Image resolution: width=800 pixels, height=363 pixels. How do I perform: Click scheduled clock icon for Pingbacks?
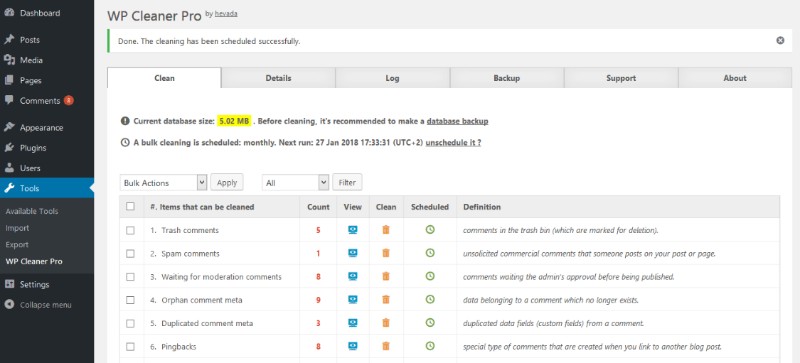click(x=430, y=346)
